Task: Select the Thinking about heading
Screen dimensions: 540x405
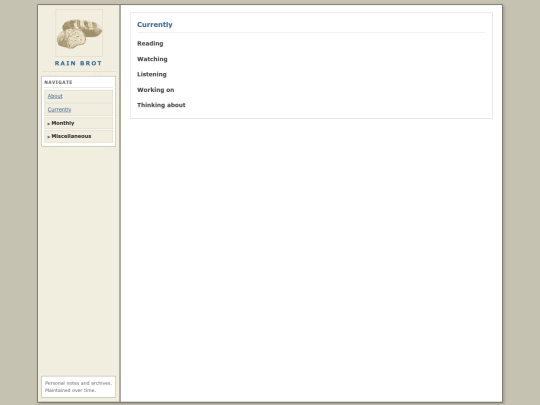Action: (x=161, y=105)
